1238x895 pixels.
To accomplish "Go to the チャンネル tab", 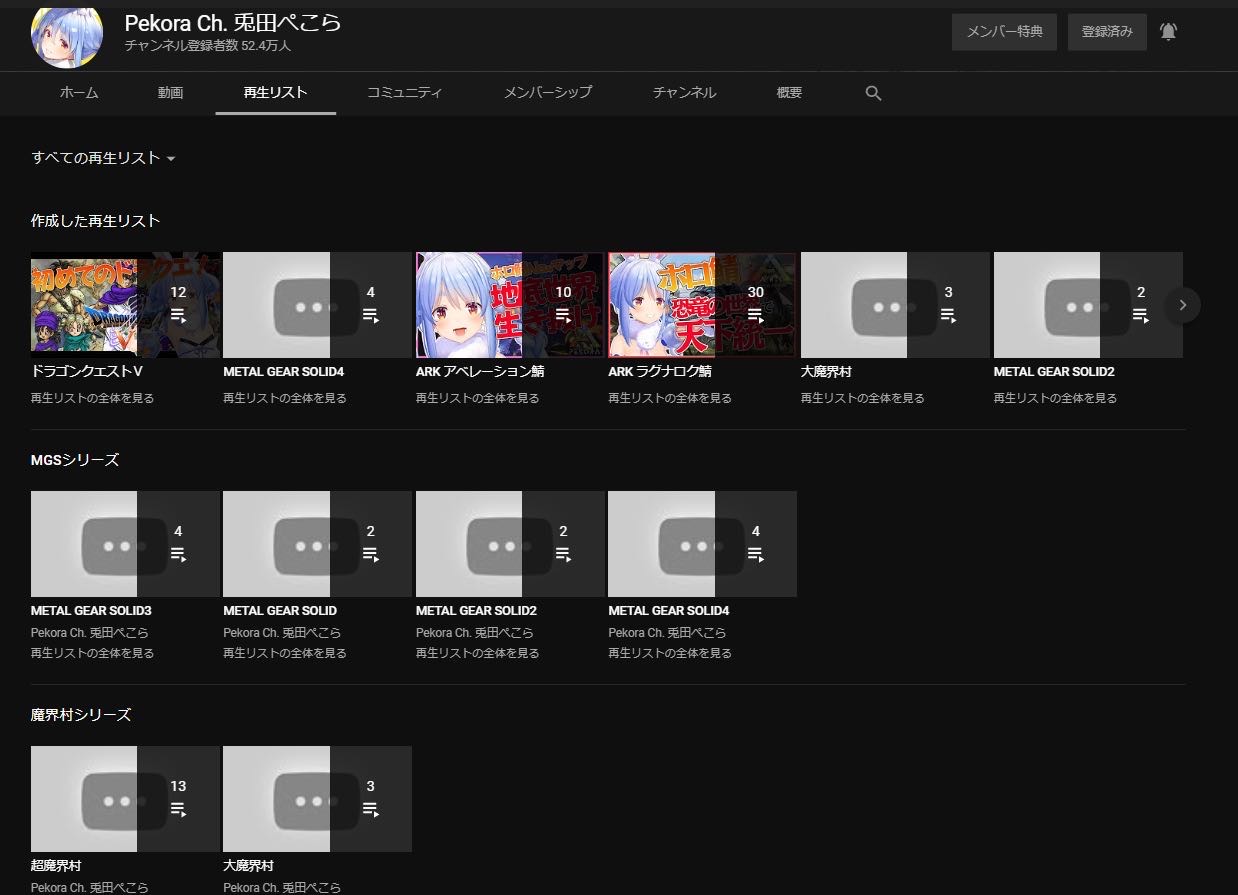I will point(684,92).
